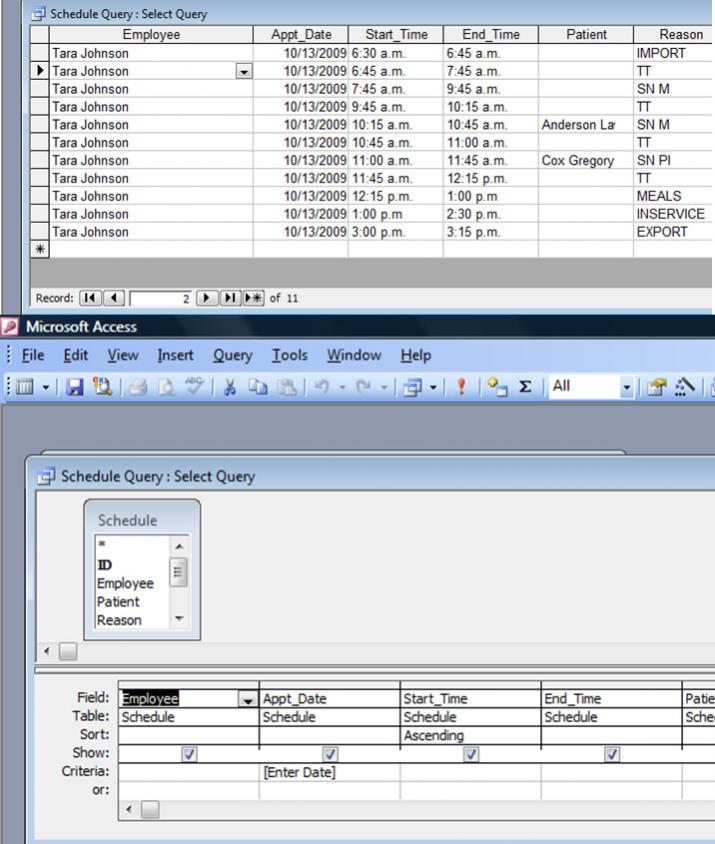Click the new record asterisk row selector
Screen dimensions: 715x844
point(40,249)
